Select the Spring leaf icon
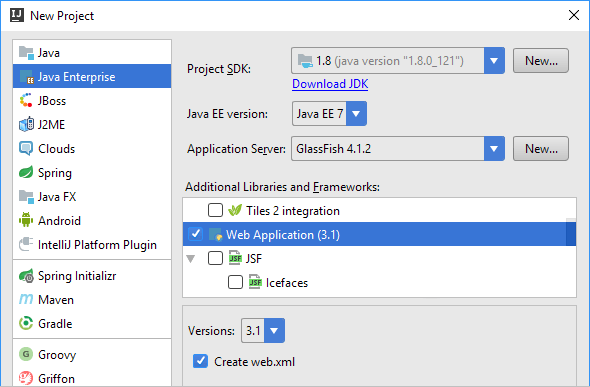Image resolution: width=590 pixels, height=387 pixels. click(x=26, y=173)
